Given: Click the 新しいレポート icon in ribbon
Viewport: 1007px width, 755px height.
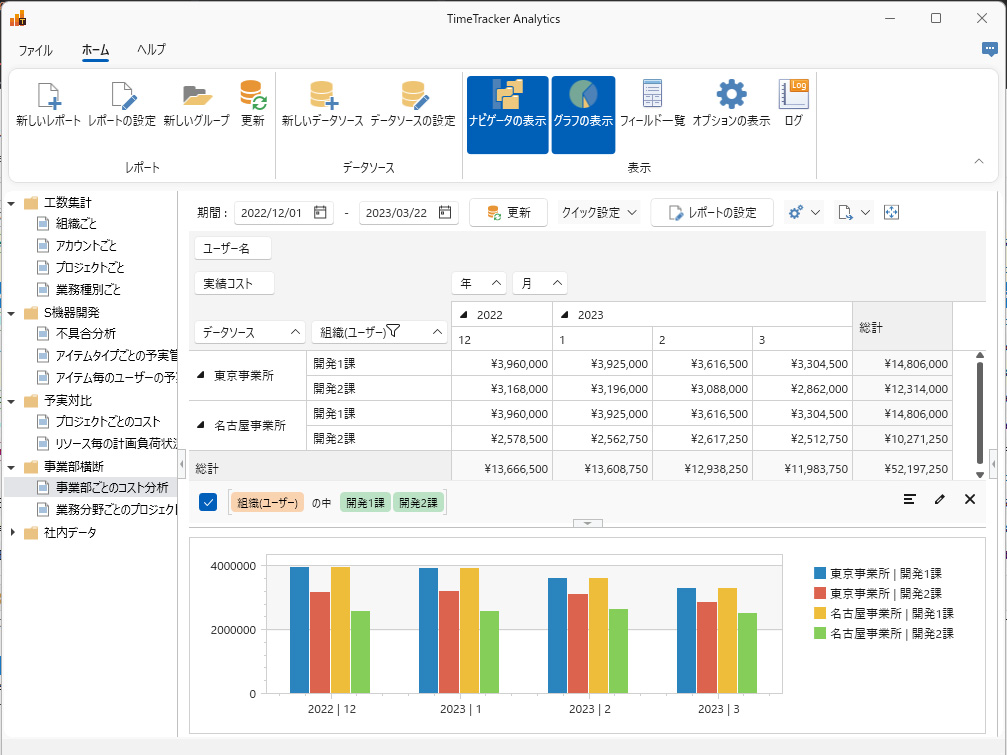Looking at the screenshot, I should click(49, 96).
